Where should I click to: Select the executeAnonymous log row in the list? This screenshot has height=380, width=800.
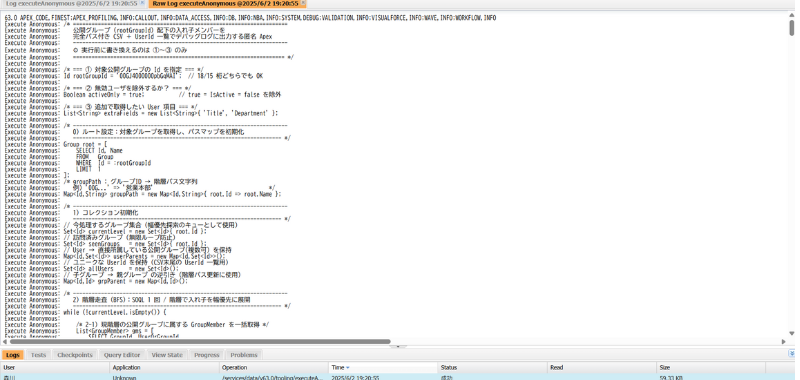point(398,377)
